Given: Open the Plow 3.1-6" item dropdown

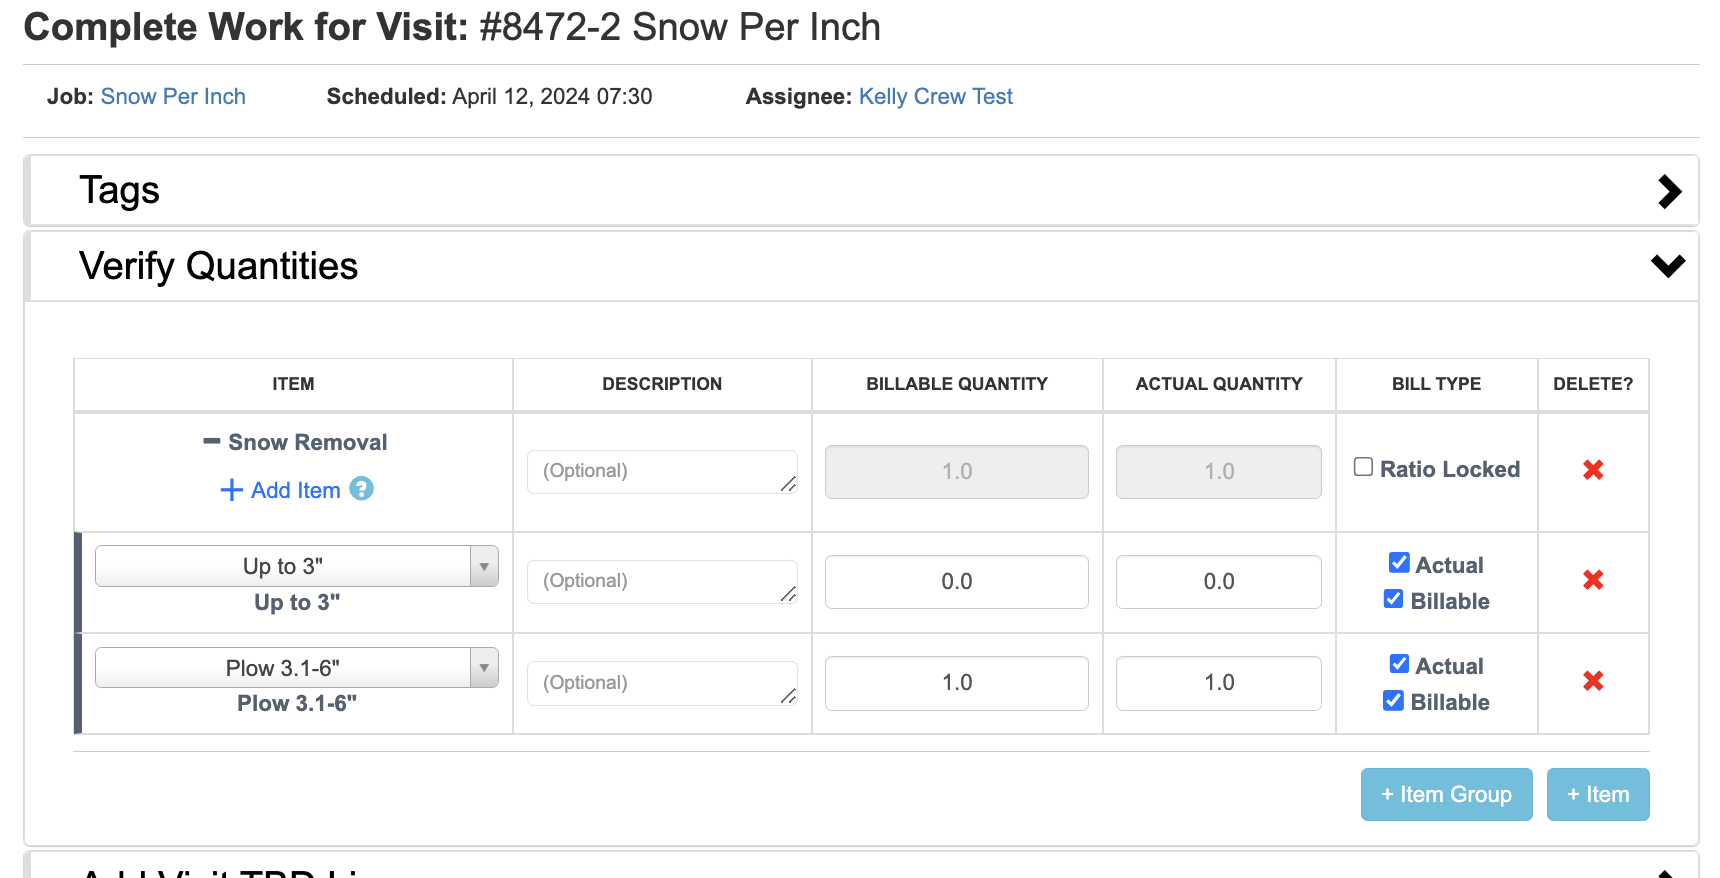Looking at the screenshot, I should pyautogui.click(x=296, y=668).
